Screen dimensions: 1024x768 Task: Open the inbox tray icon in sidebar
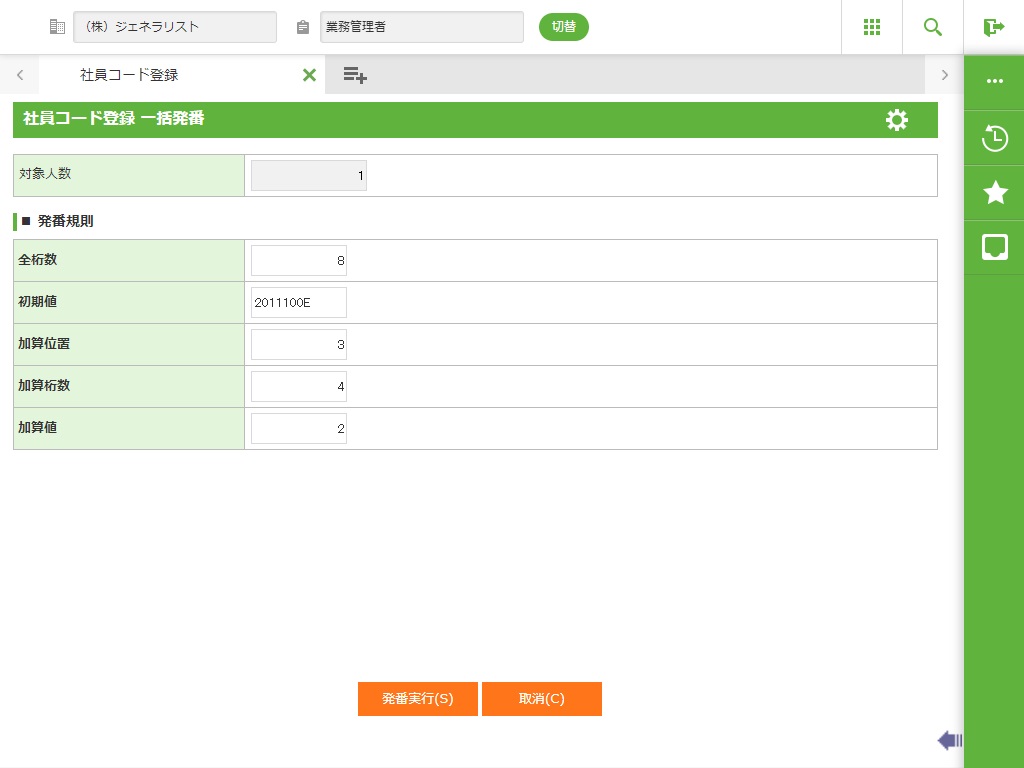(995, 248)
